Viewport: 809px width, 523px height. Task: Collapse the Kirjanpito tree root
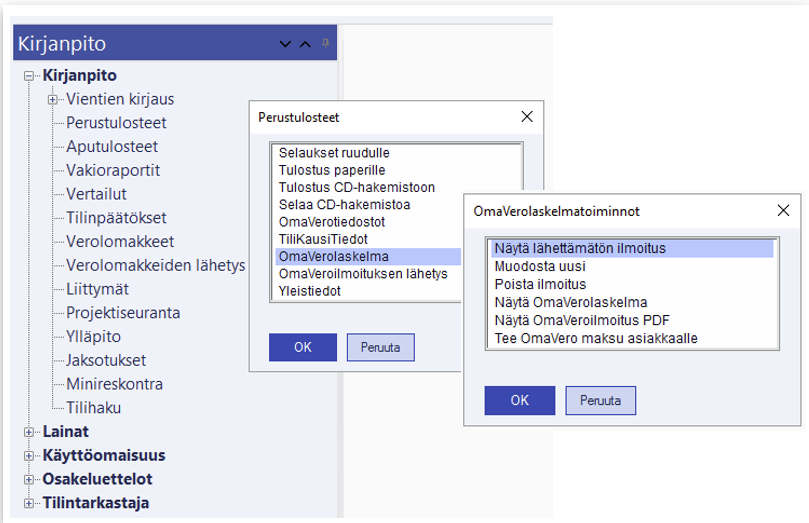pyautogui.click(x=29, y=76)
